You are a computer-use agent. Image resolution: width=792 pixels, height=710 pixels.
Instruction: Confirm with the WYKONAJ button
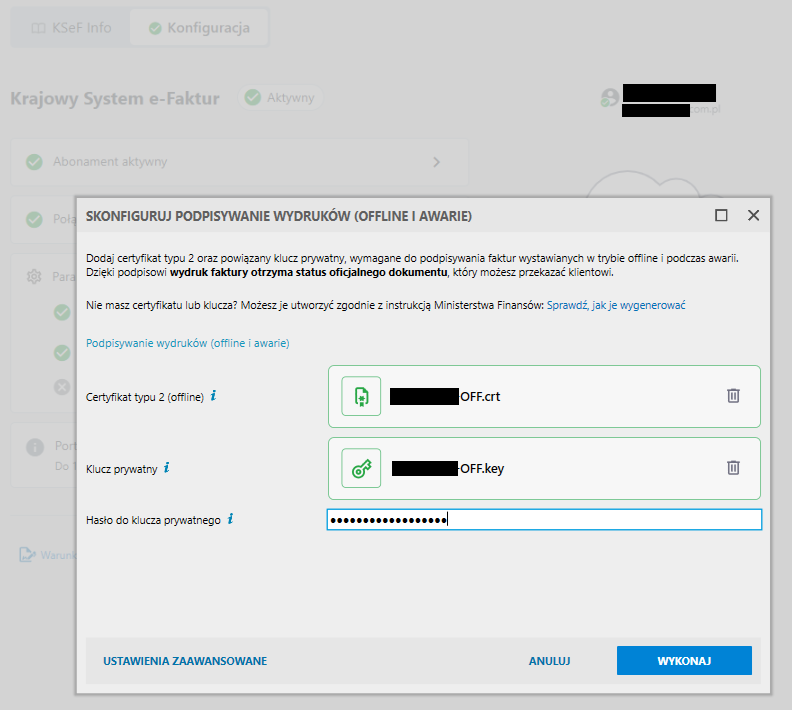pyautogui.click(x=684, y=661)
